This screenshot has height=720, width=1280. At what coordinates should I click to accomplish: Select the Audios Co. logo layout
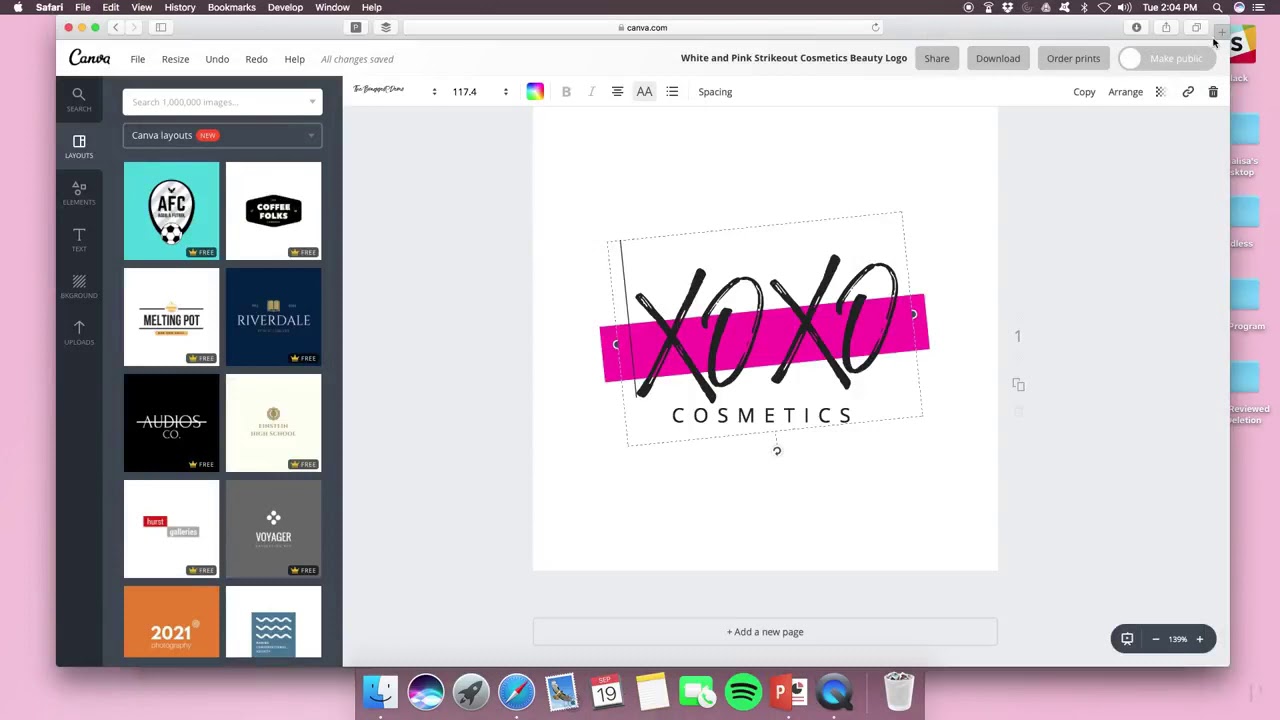pos(171,422)
